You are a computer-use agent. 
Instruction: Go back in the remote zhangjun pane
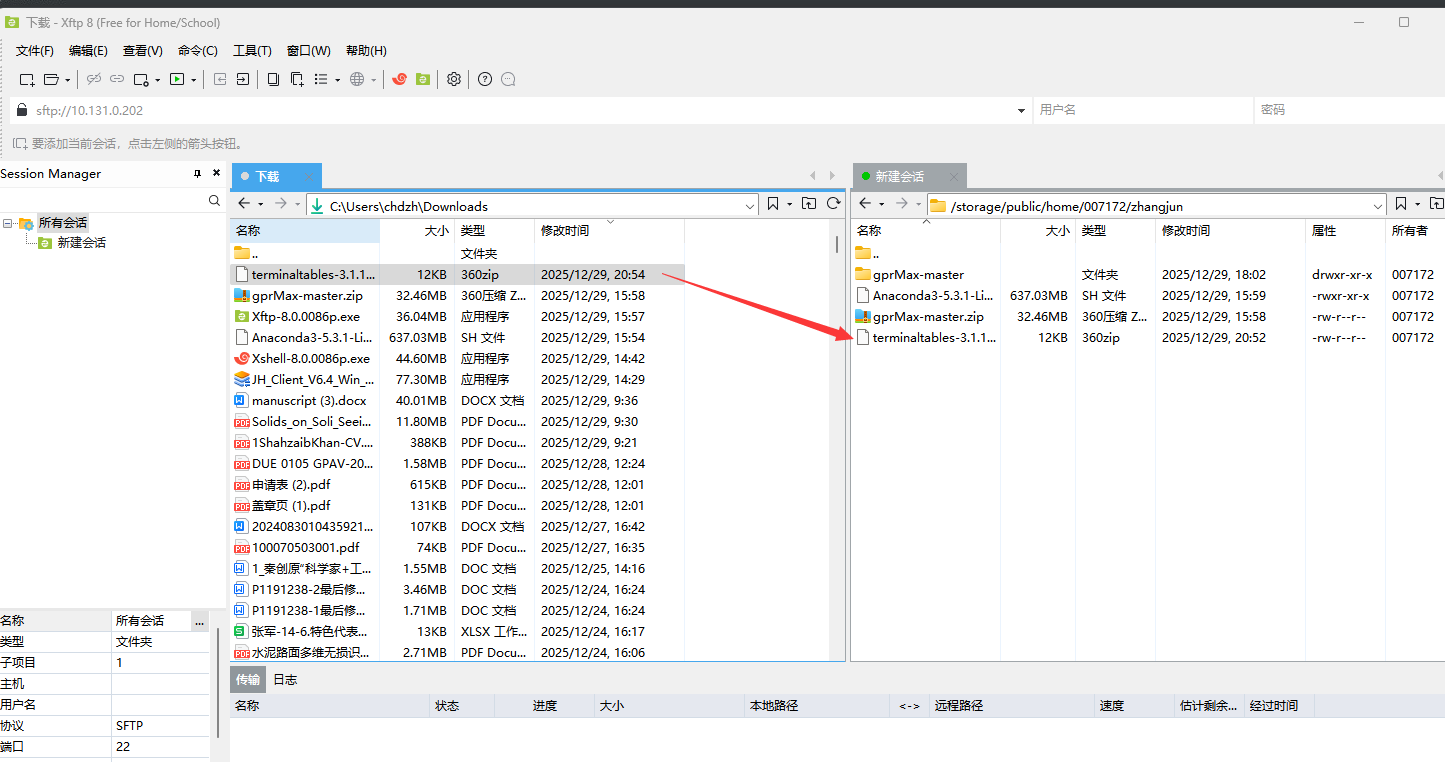tap(865, 204)
